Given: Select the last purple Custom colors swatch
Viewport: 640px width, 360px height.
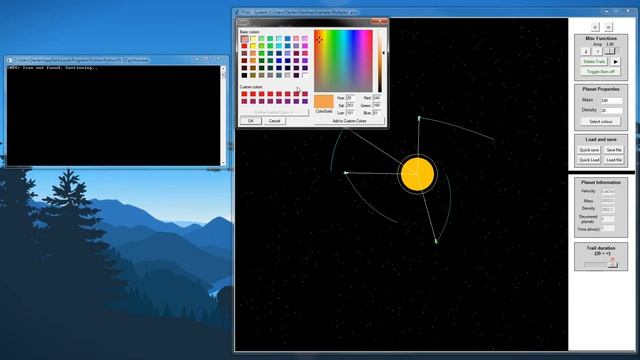Looking at the screenshot, I should point(305,101).
